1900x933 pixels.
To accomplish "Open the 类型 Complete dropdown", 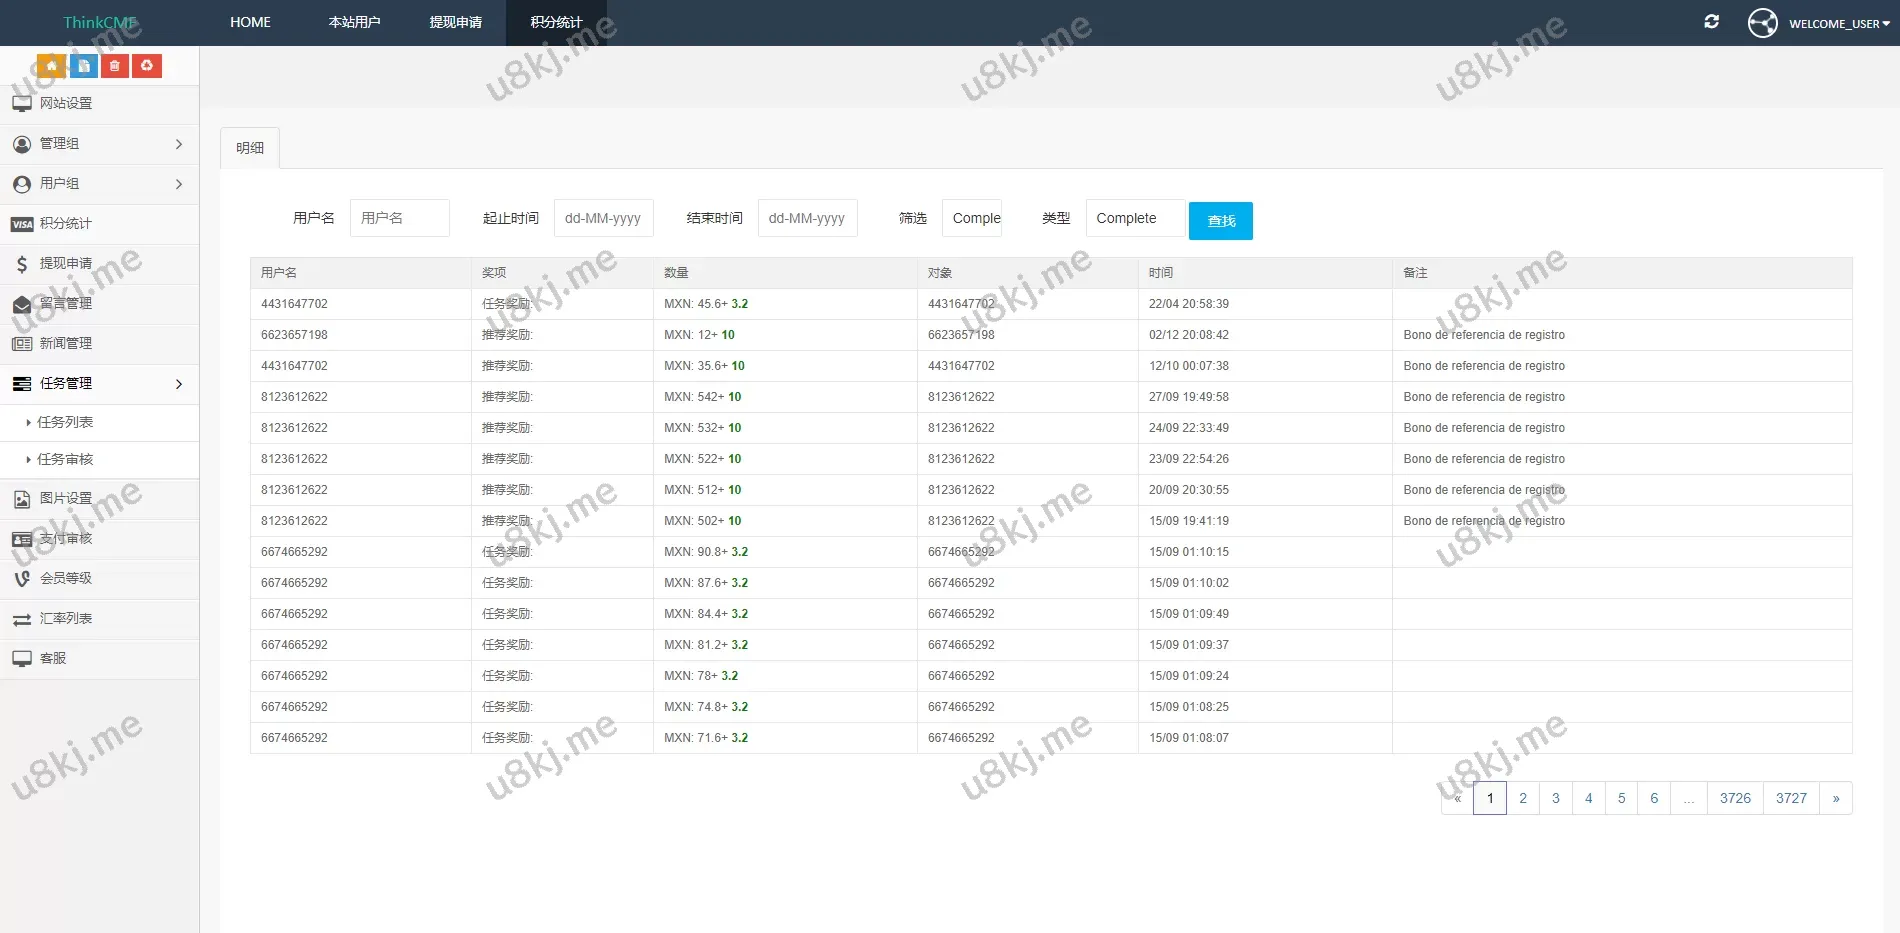I will [1135, 218].
